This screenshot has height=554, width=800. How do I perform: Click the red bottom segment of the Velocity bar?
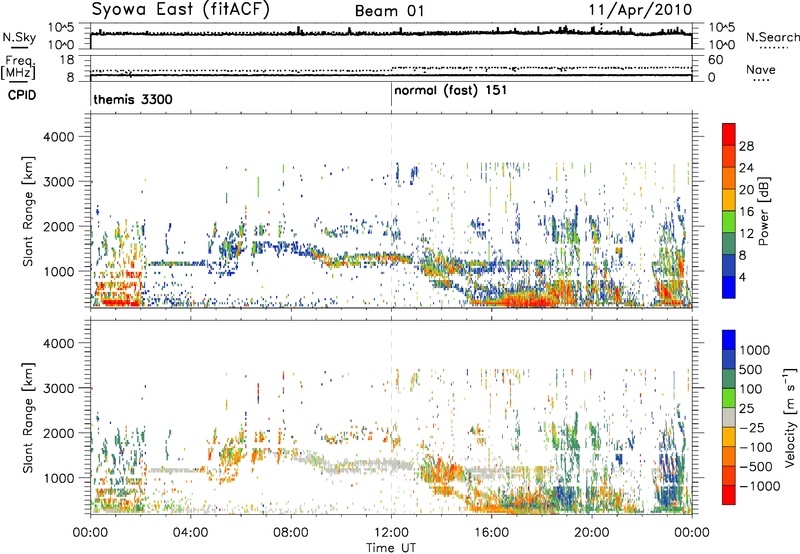729,495
